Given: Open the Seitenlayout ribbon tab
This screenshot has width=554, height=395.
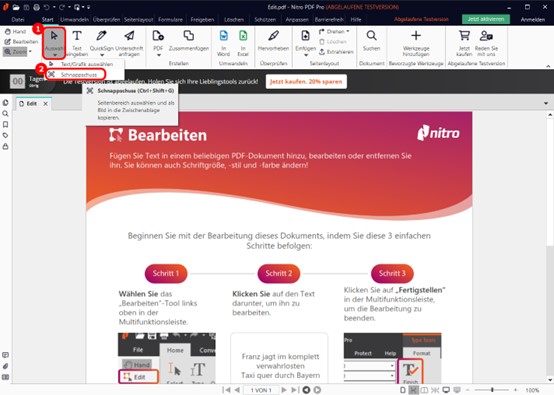Looking at the screenshot, I should pyautogui.click(x=138, y=19).
